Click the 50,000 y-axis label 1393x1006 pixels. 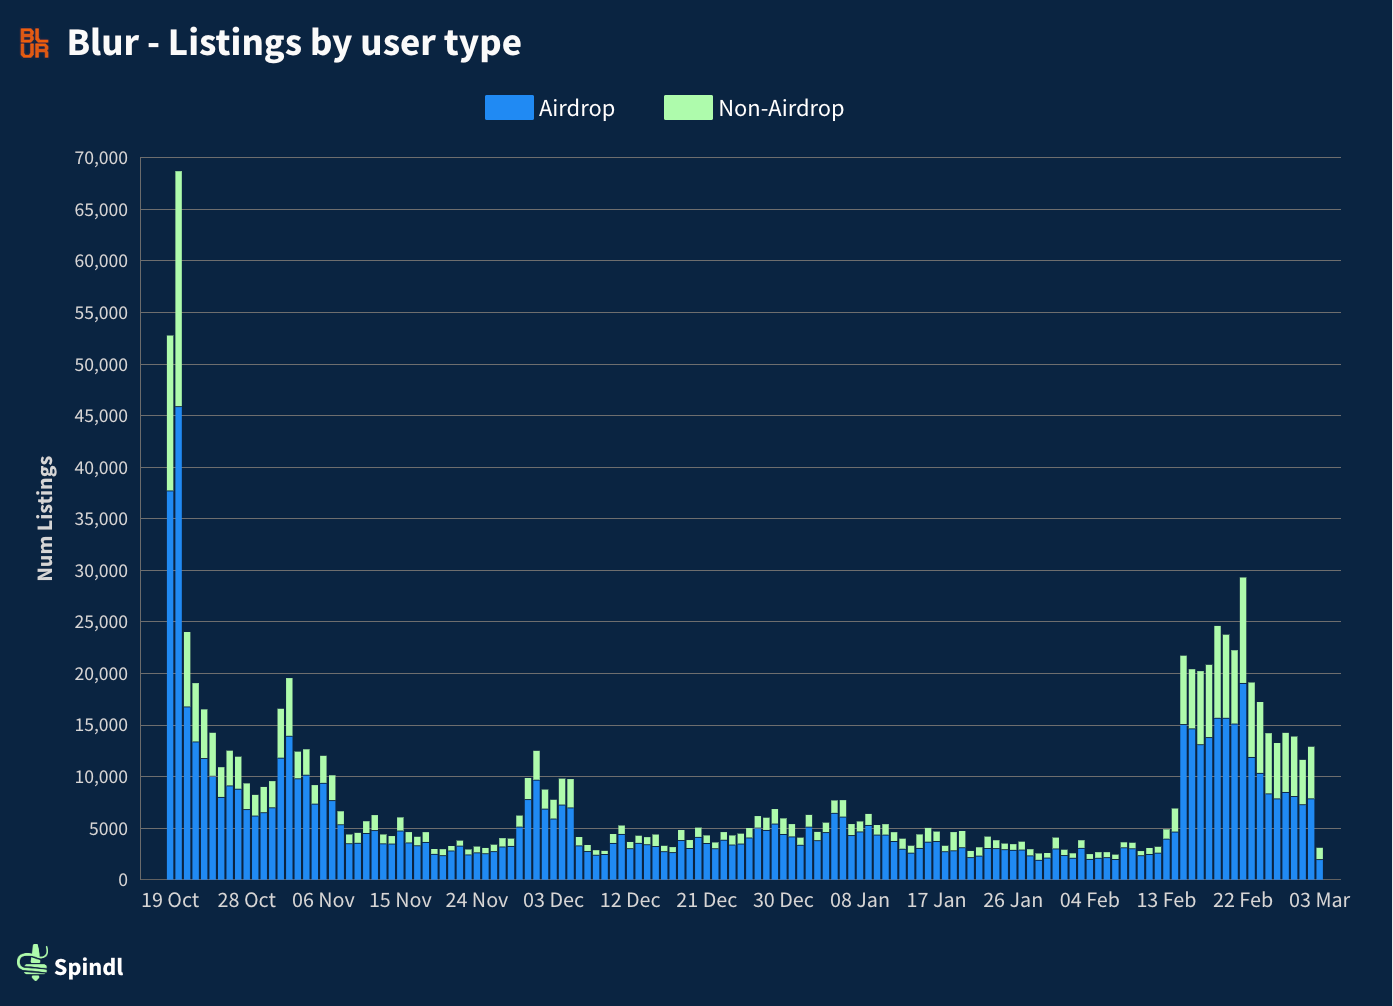101,365
